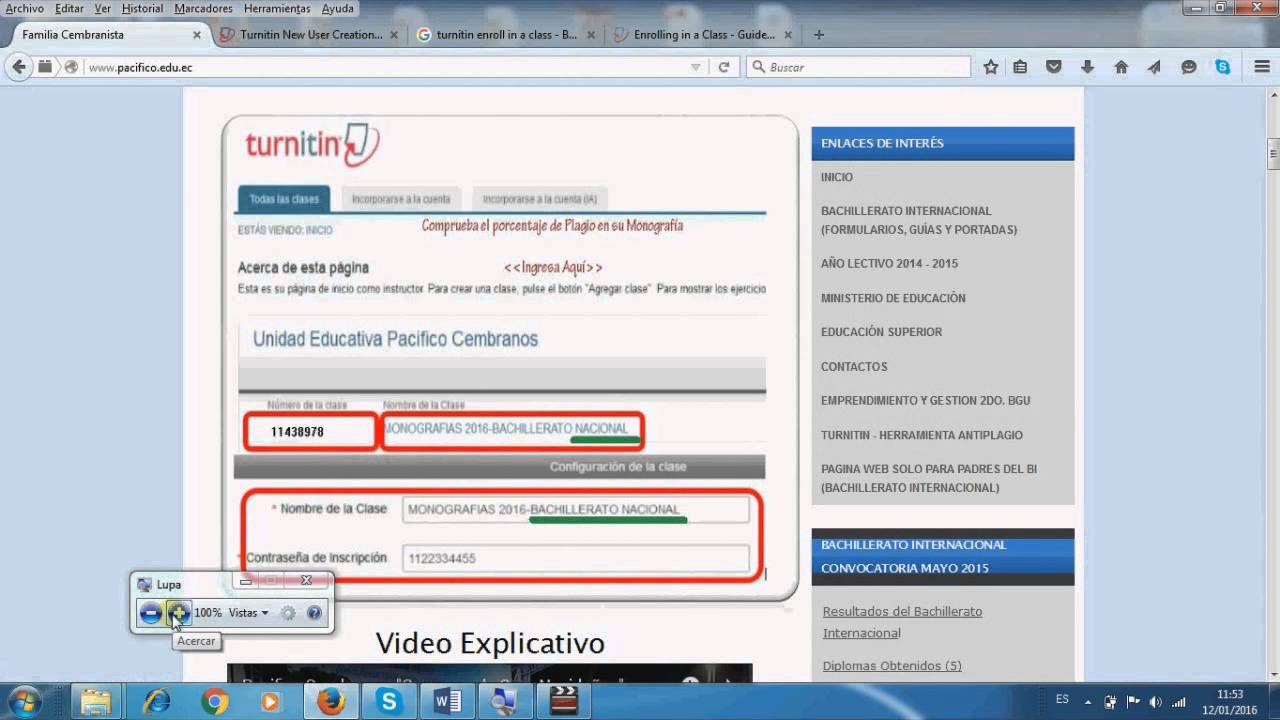Open Windows Media Player taskbar icon

[271, 702]
